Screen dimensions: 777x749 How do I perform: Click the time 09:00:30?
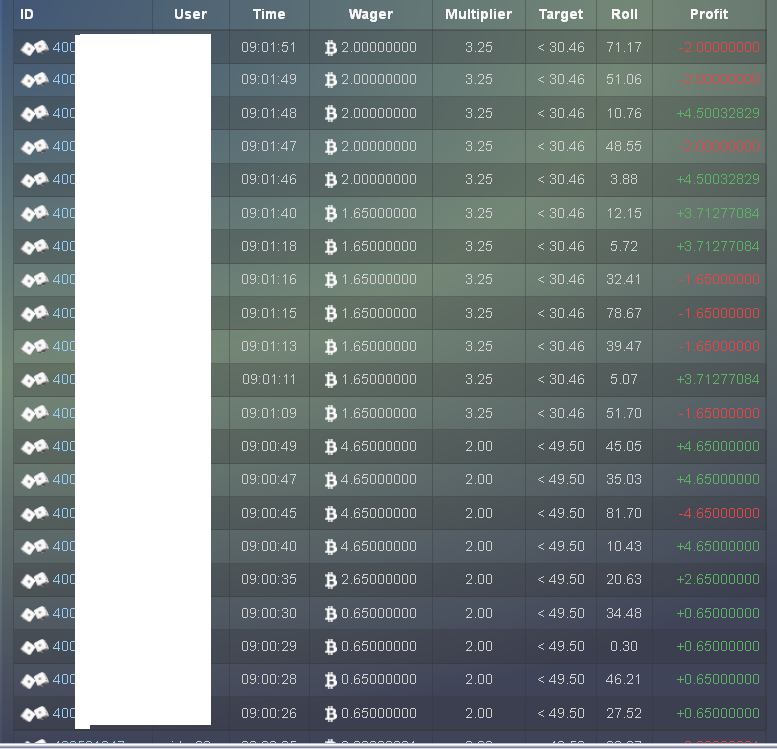click(x=269, y=614)
